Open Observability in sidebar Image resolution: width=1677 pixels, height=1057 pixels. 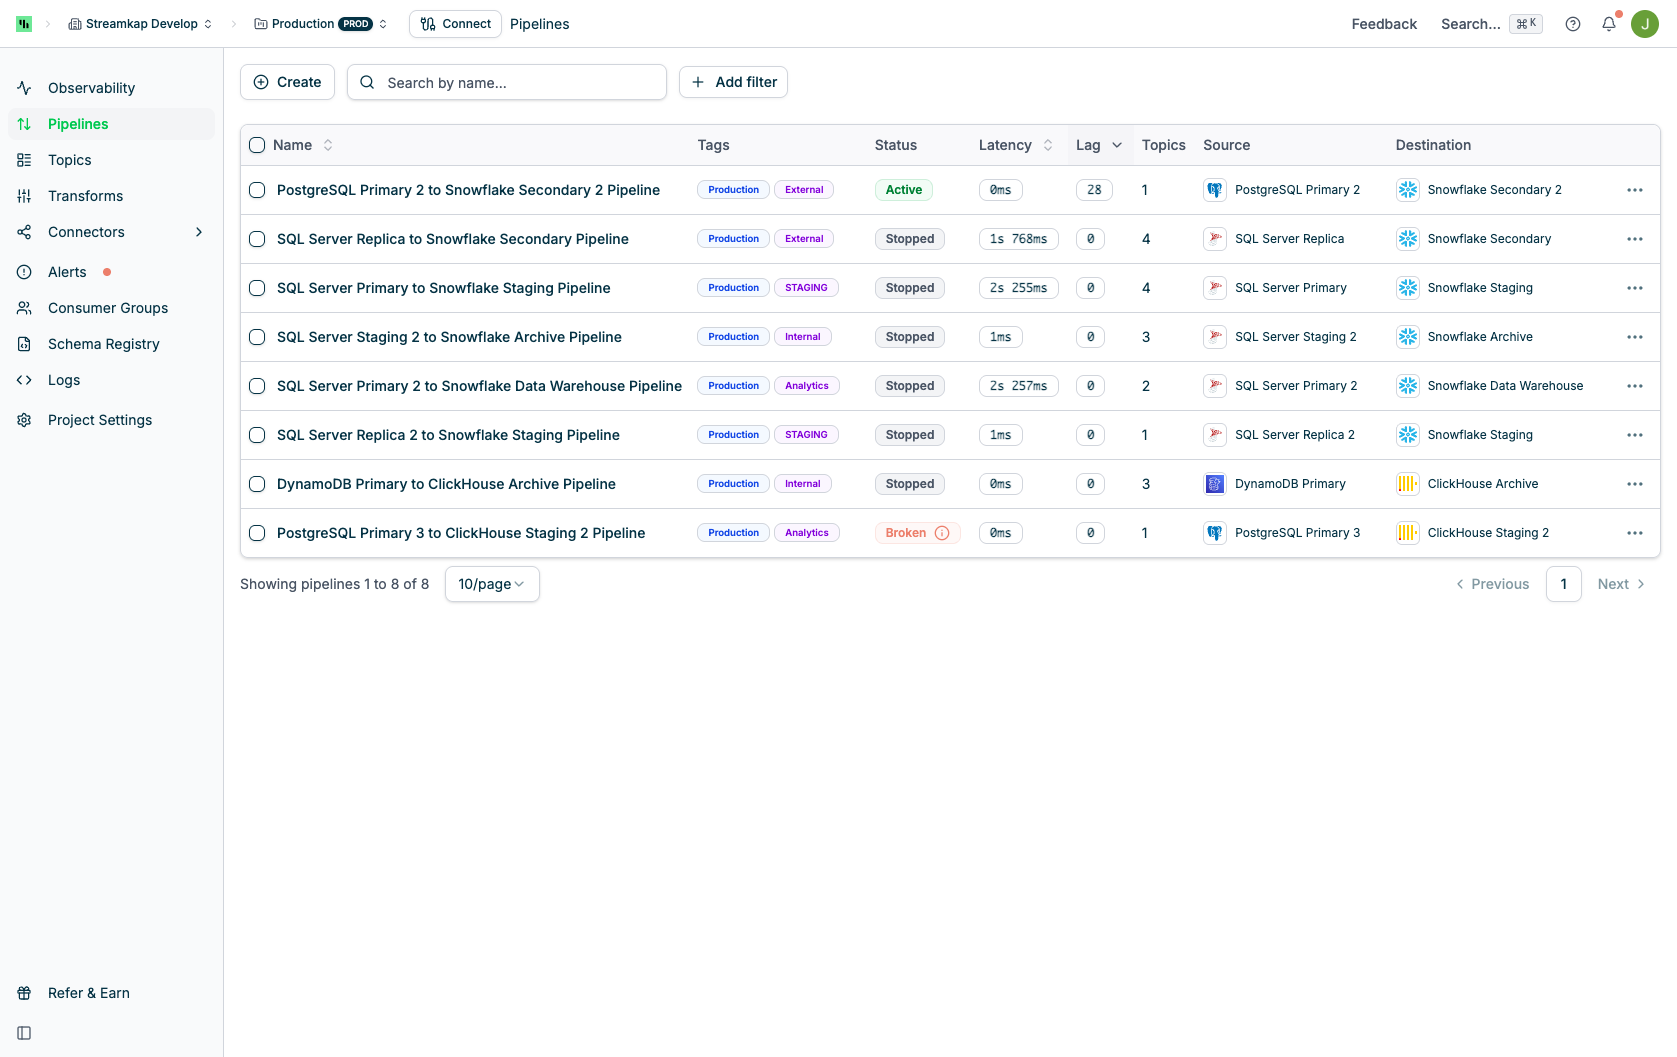(111, 88)
